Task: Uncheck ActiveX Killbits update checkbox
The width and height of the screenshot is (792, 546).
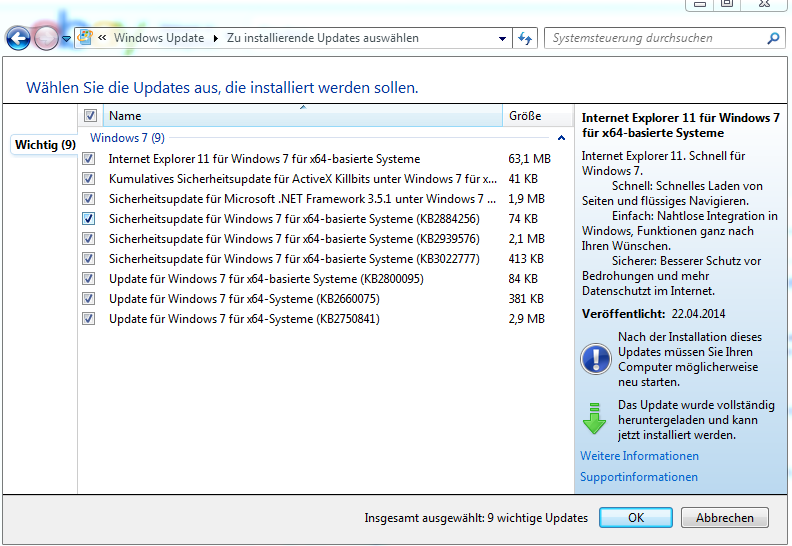Action: (89, 179)
